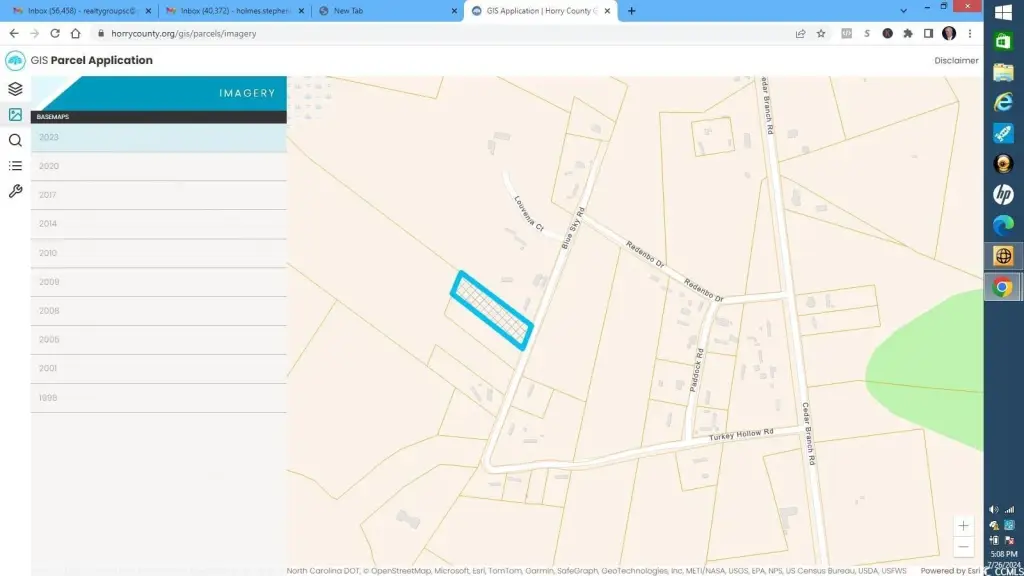
Task: Open Chrome three-dot menu
Action: (x=969, y=33)
